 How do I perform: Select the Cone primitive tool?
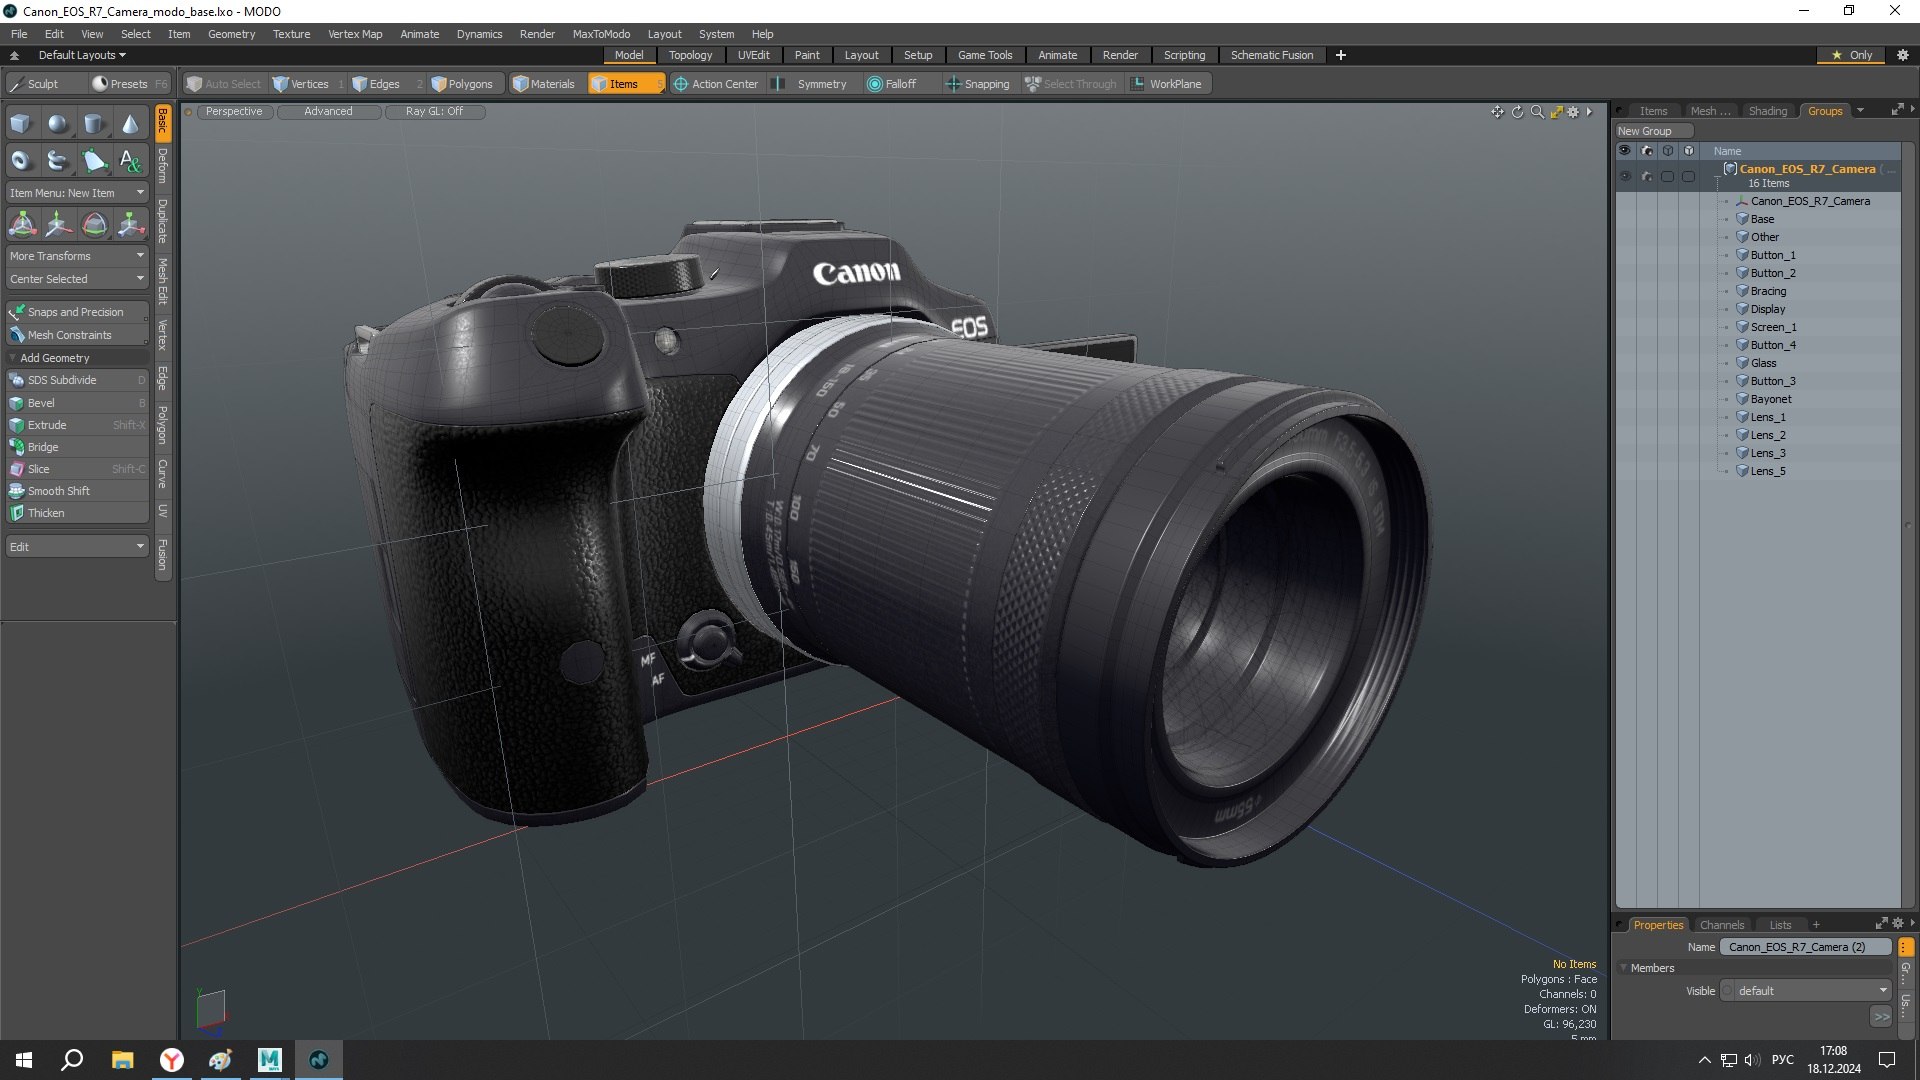(130, 124)
